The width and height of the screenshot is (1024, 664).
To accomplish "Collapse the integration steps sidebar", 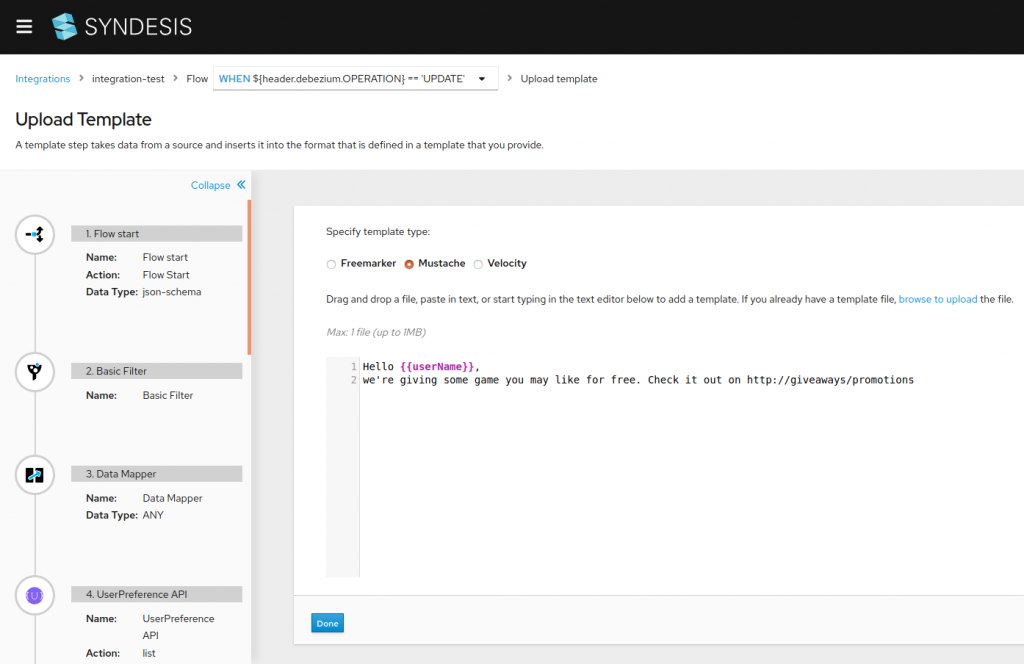I will point(210,185).
